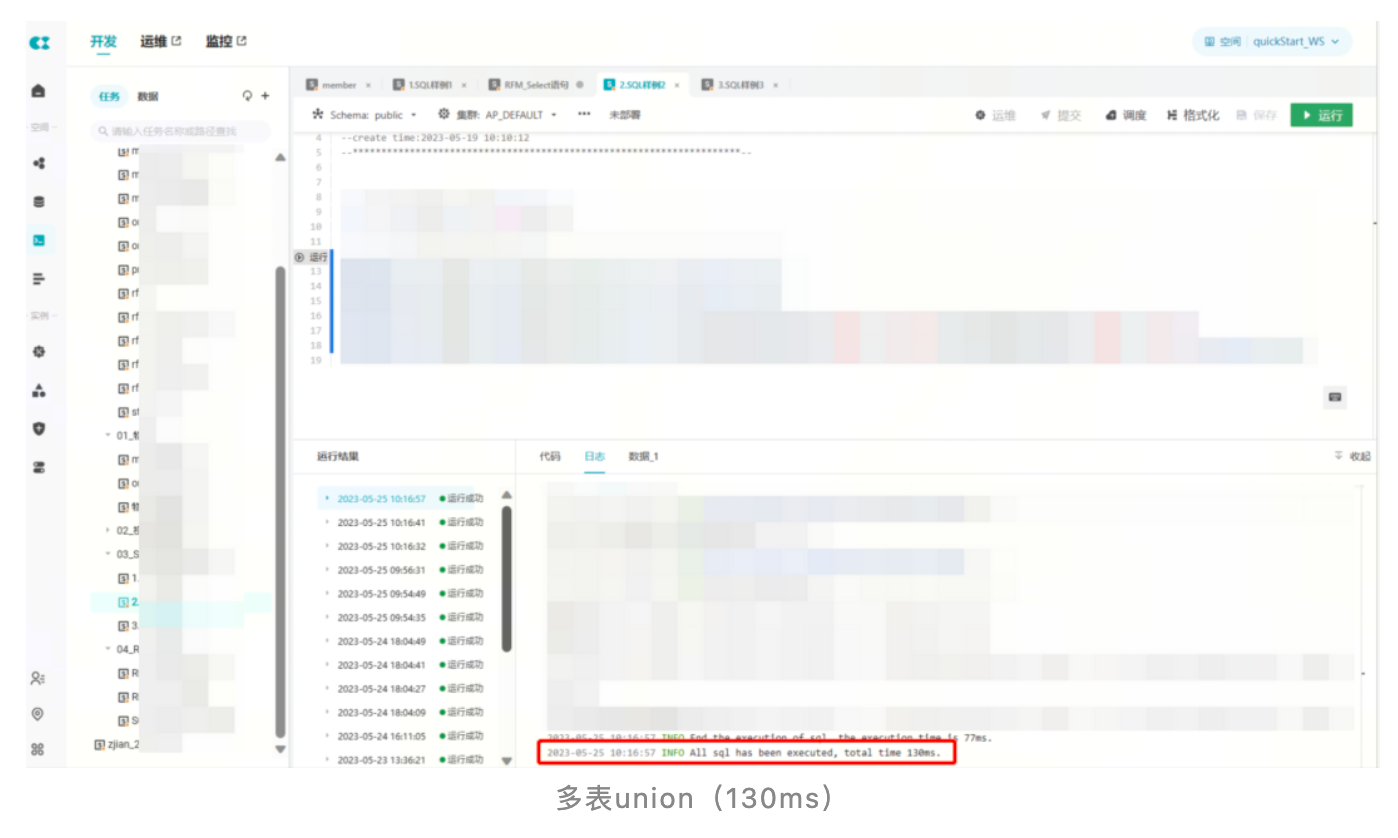Open the Schema public dropdown
This screenshot has width=1398, height=838.
366,115
